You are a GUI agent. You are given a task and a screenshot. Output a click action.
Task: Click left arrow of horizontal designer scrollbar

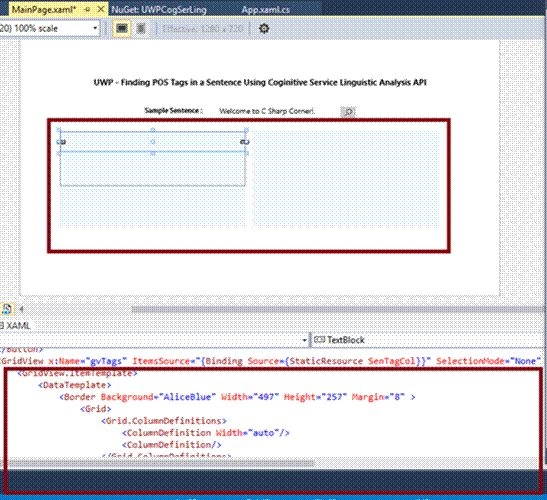(22, 309)
